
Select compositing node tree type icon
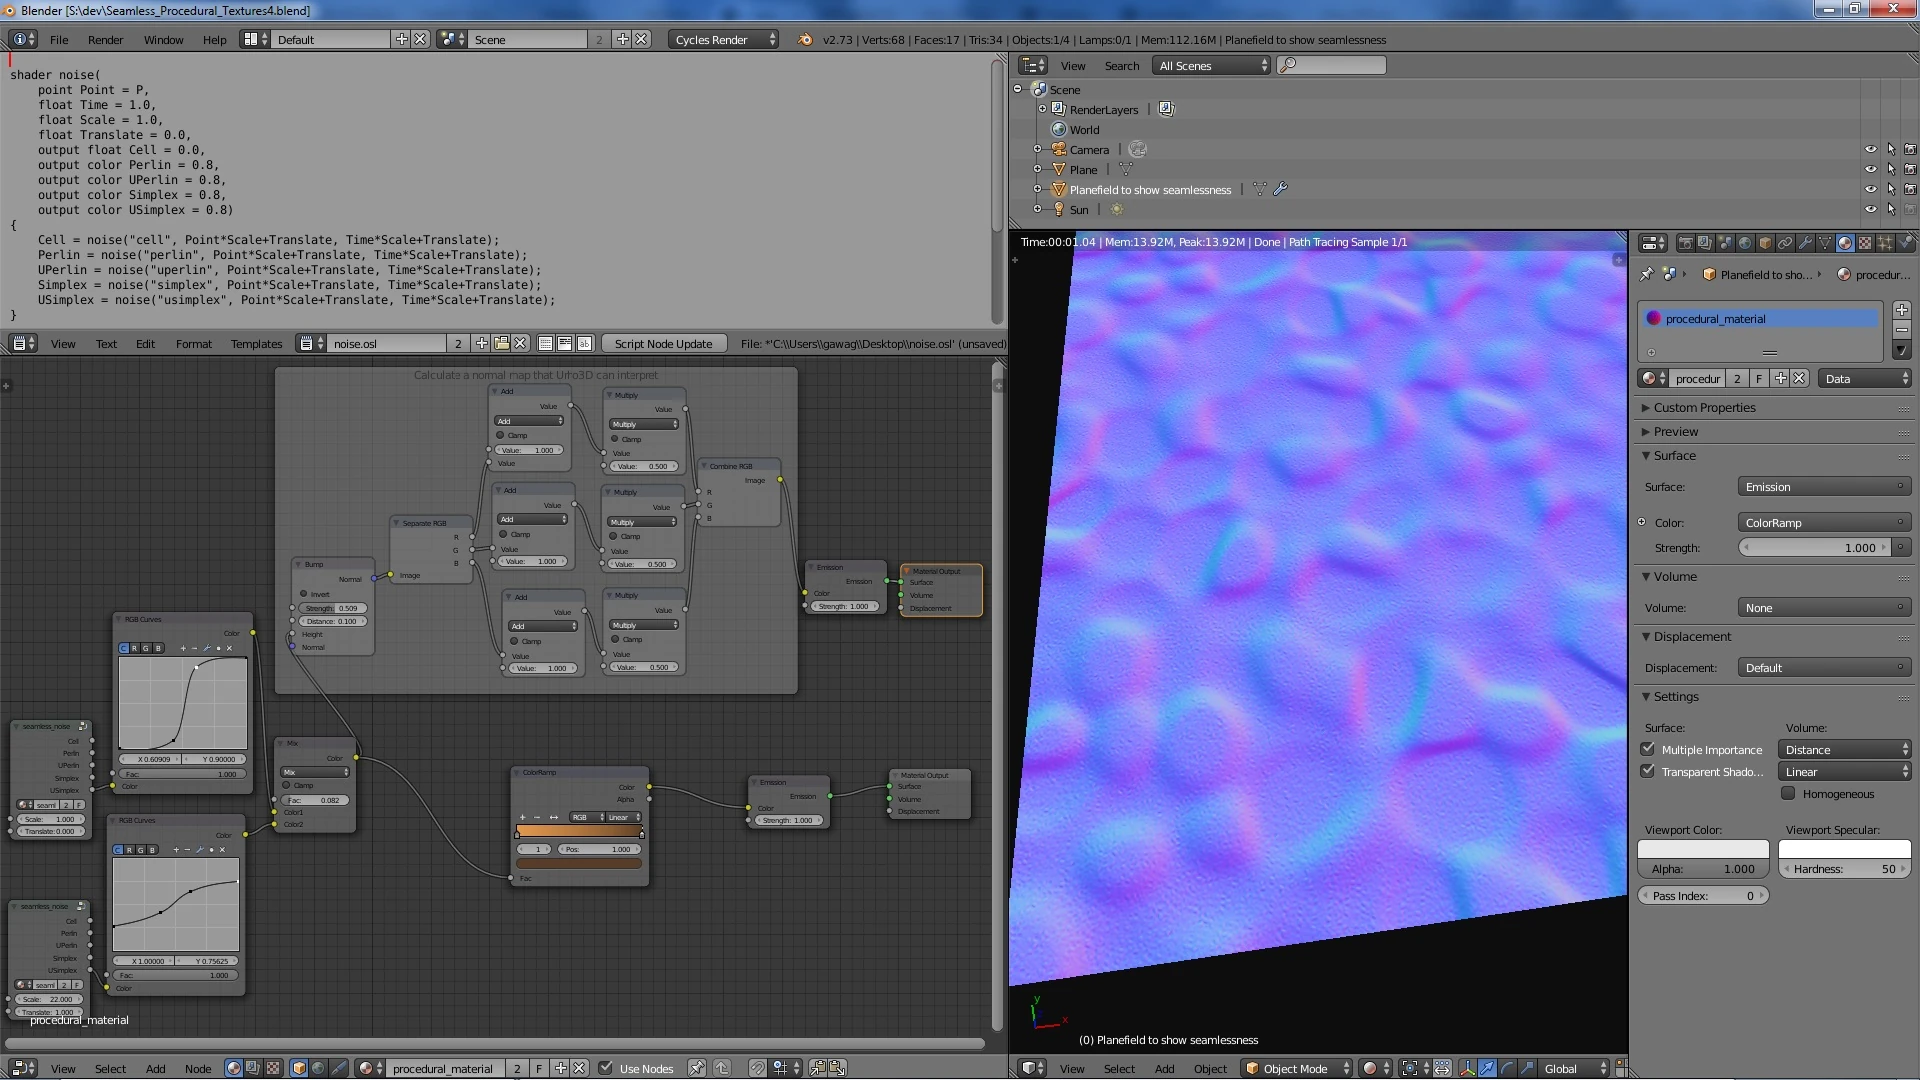[253, 1068]
